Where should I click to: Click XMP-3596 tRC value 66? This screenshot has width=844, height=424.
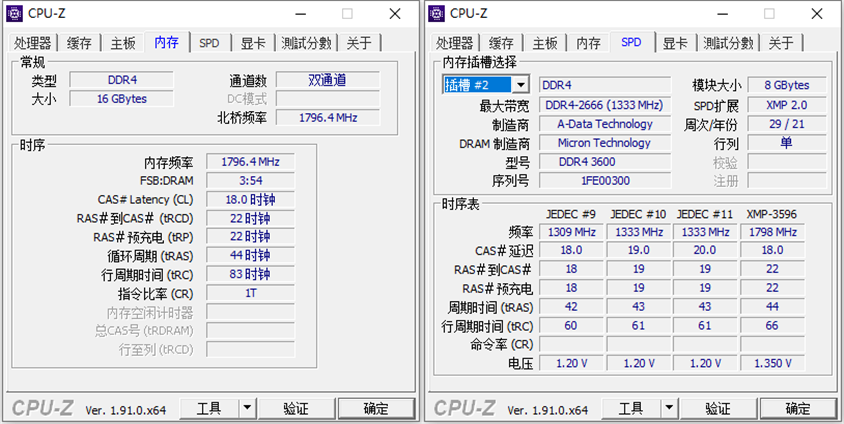click(x=773, y=326)
